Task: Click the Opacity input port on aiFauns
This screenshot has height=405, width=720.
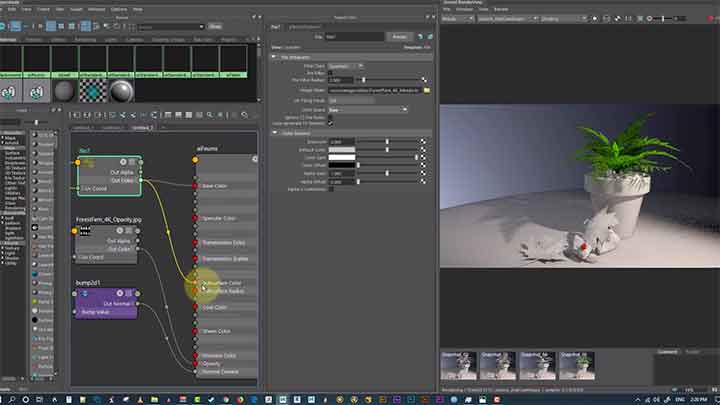Action: 195,363
